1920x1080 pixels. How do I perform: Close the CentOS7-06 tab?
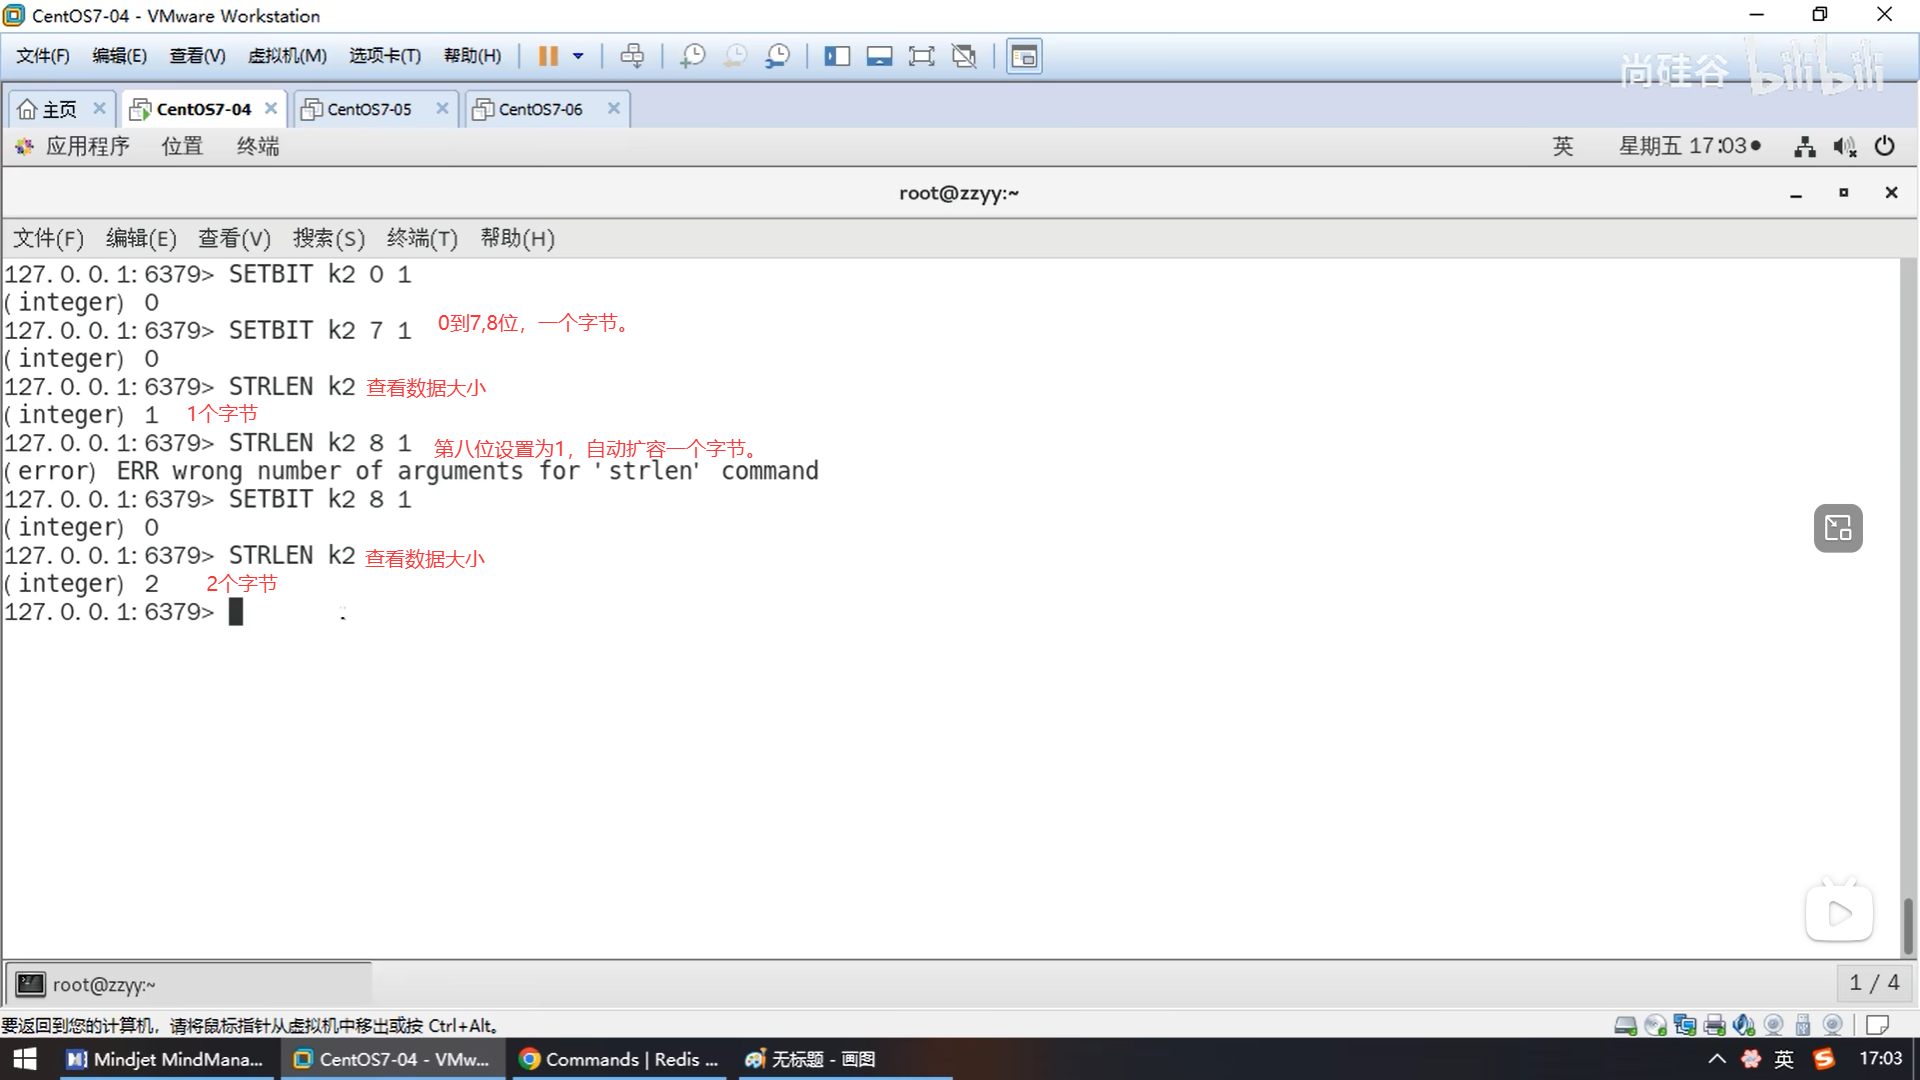pos(614,108)
